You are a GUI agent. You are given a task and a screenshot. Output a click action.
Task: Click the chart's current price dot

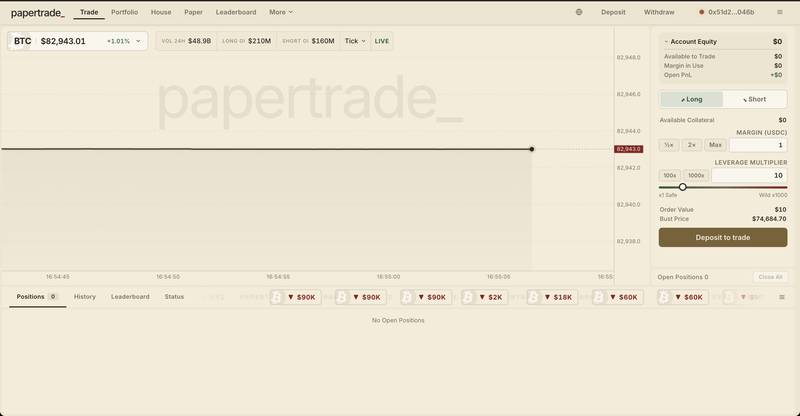532,149
